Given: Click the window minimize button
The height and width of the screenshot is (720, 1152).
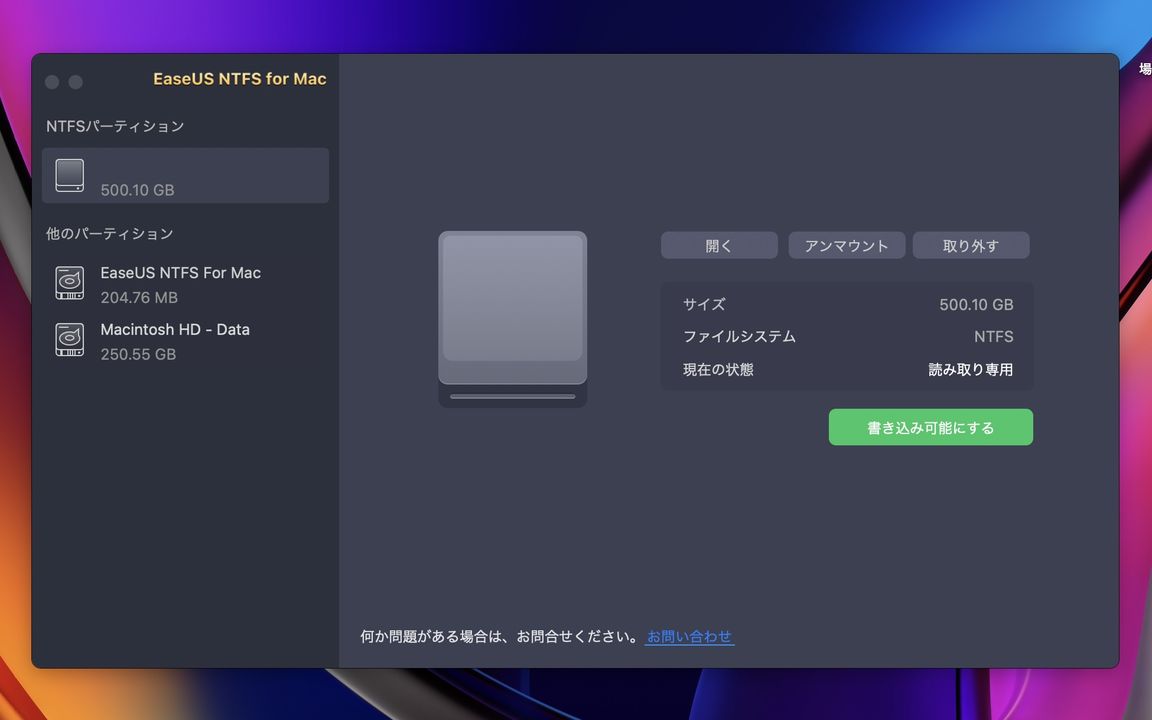Looking at the screenshot, I should point(76,82).
